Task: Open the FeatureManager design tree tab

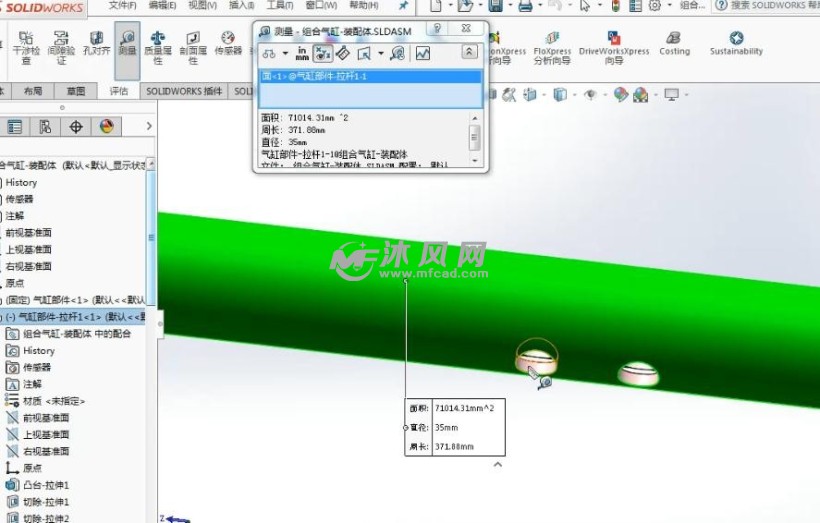Action: click(15, 127)
